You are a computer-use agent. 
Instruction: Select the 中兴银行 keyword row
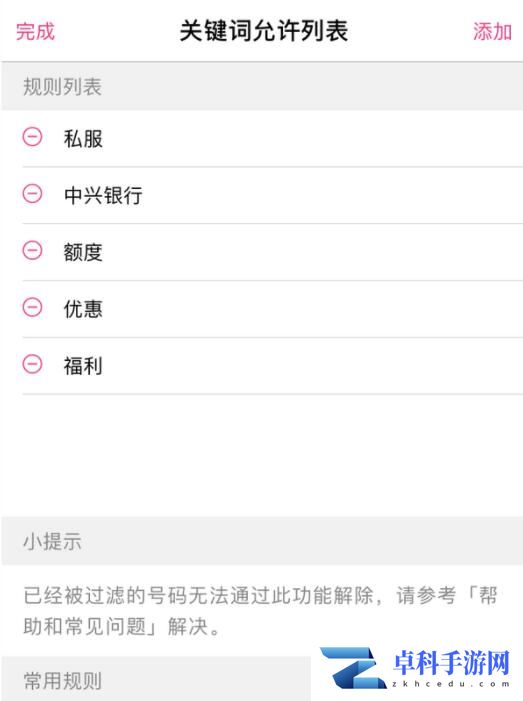tap(262, 195)
